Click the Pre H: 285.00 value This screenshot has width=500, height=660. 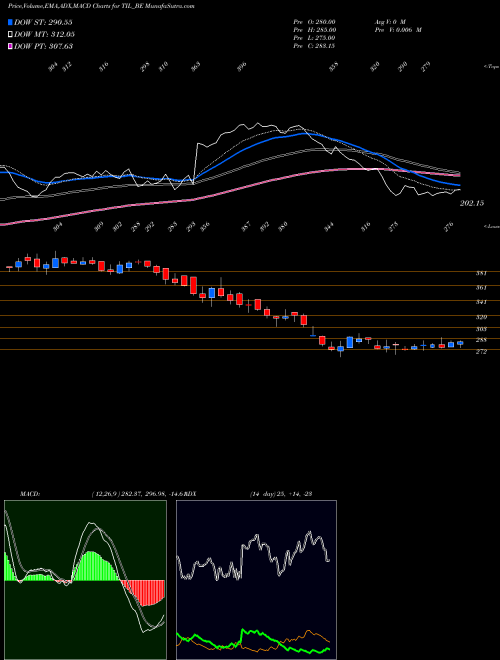314,30
